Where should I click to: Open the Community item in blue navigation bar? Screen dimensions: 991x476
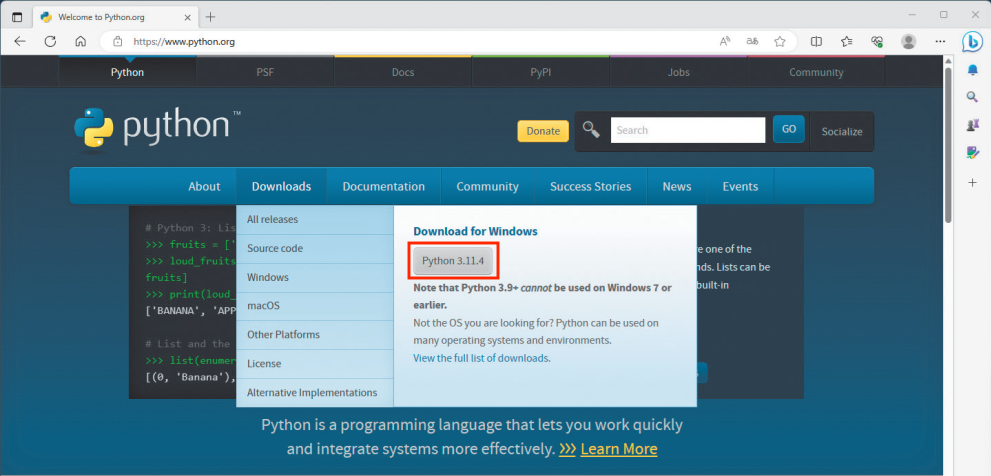pyautogui.click(x=487, y=186)
